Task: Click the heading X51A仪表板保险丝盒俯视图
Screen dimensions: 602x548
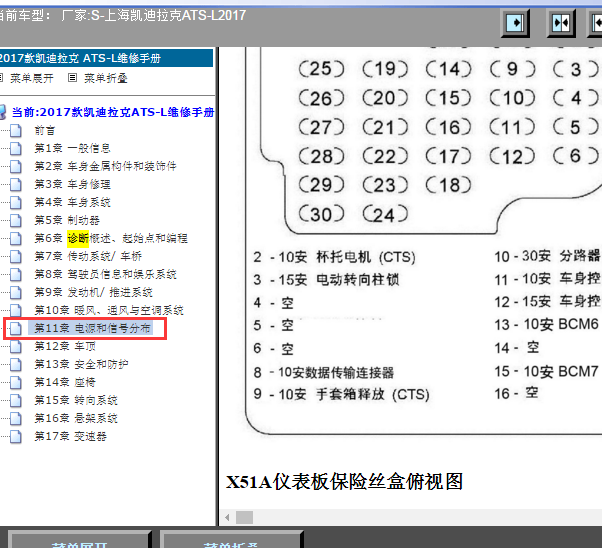Action: 344,482
